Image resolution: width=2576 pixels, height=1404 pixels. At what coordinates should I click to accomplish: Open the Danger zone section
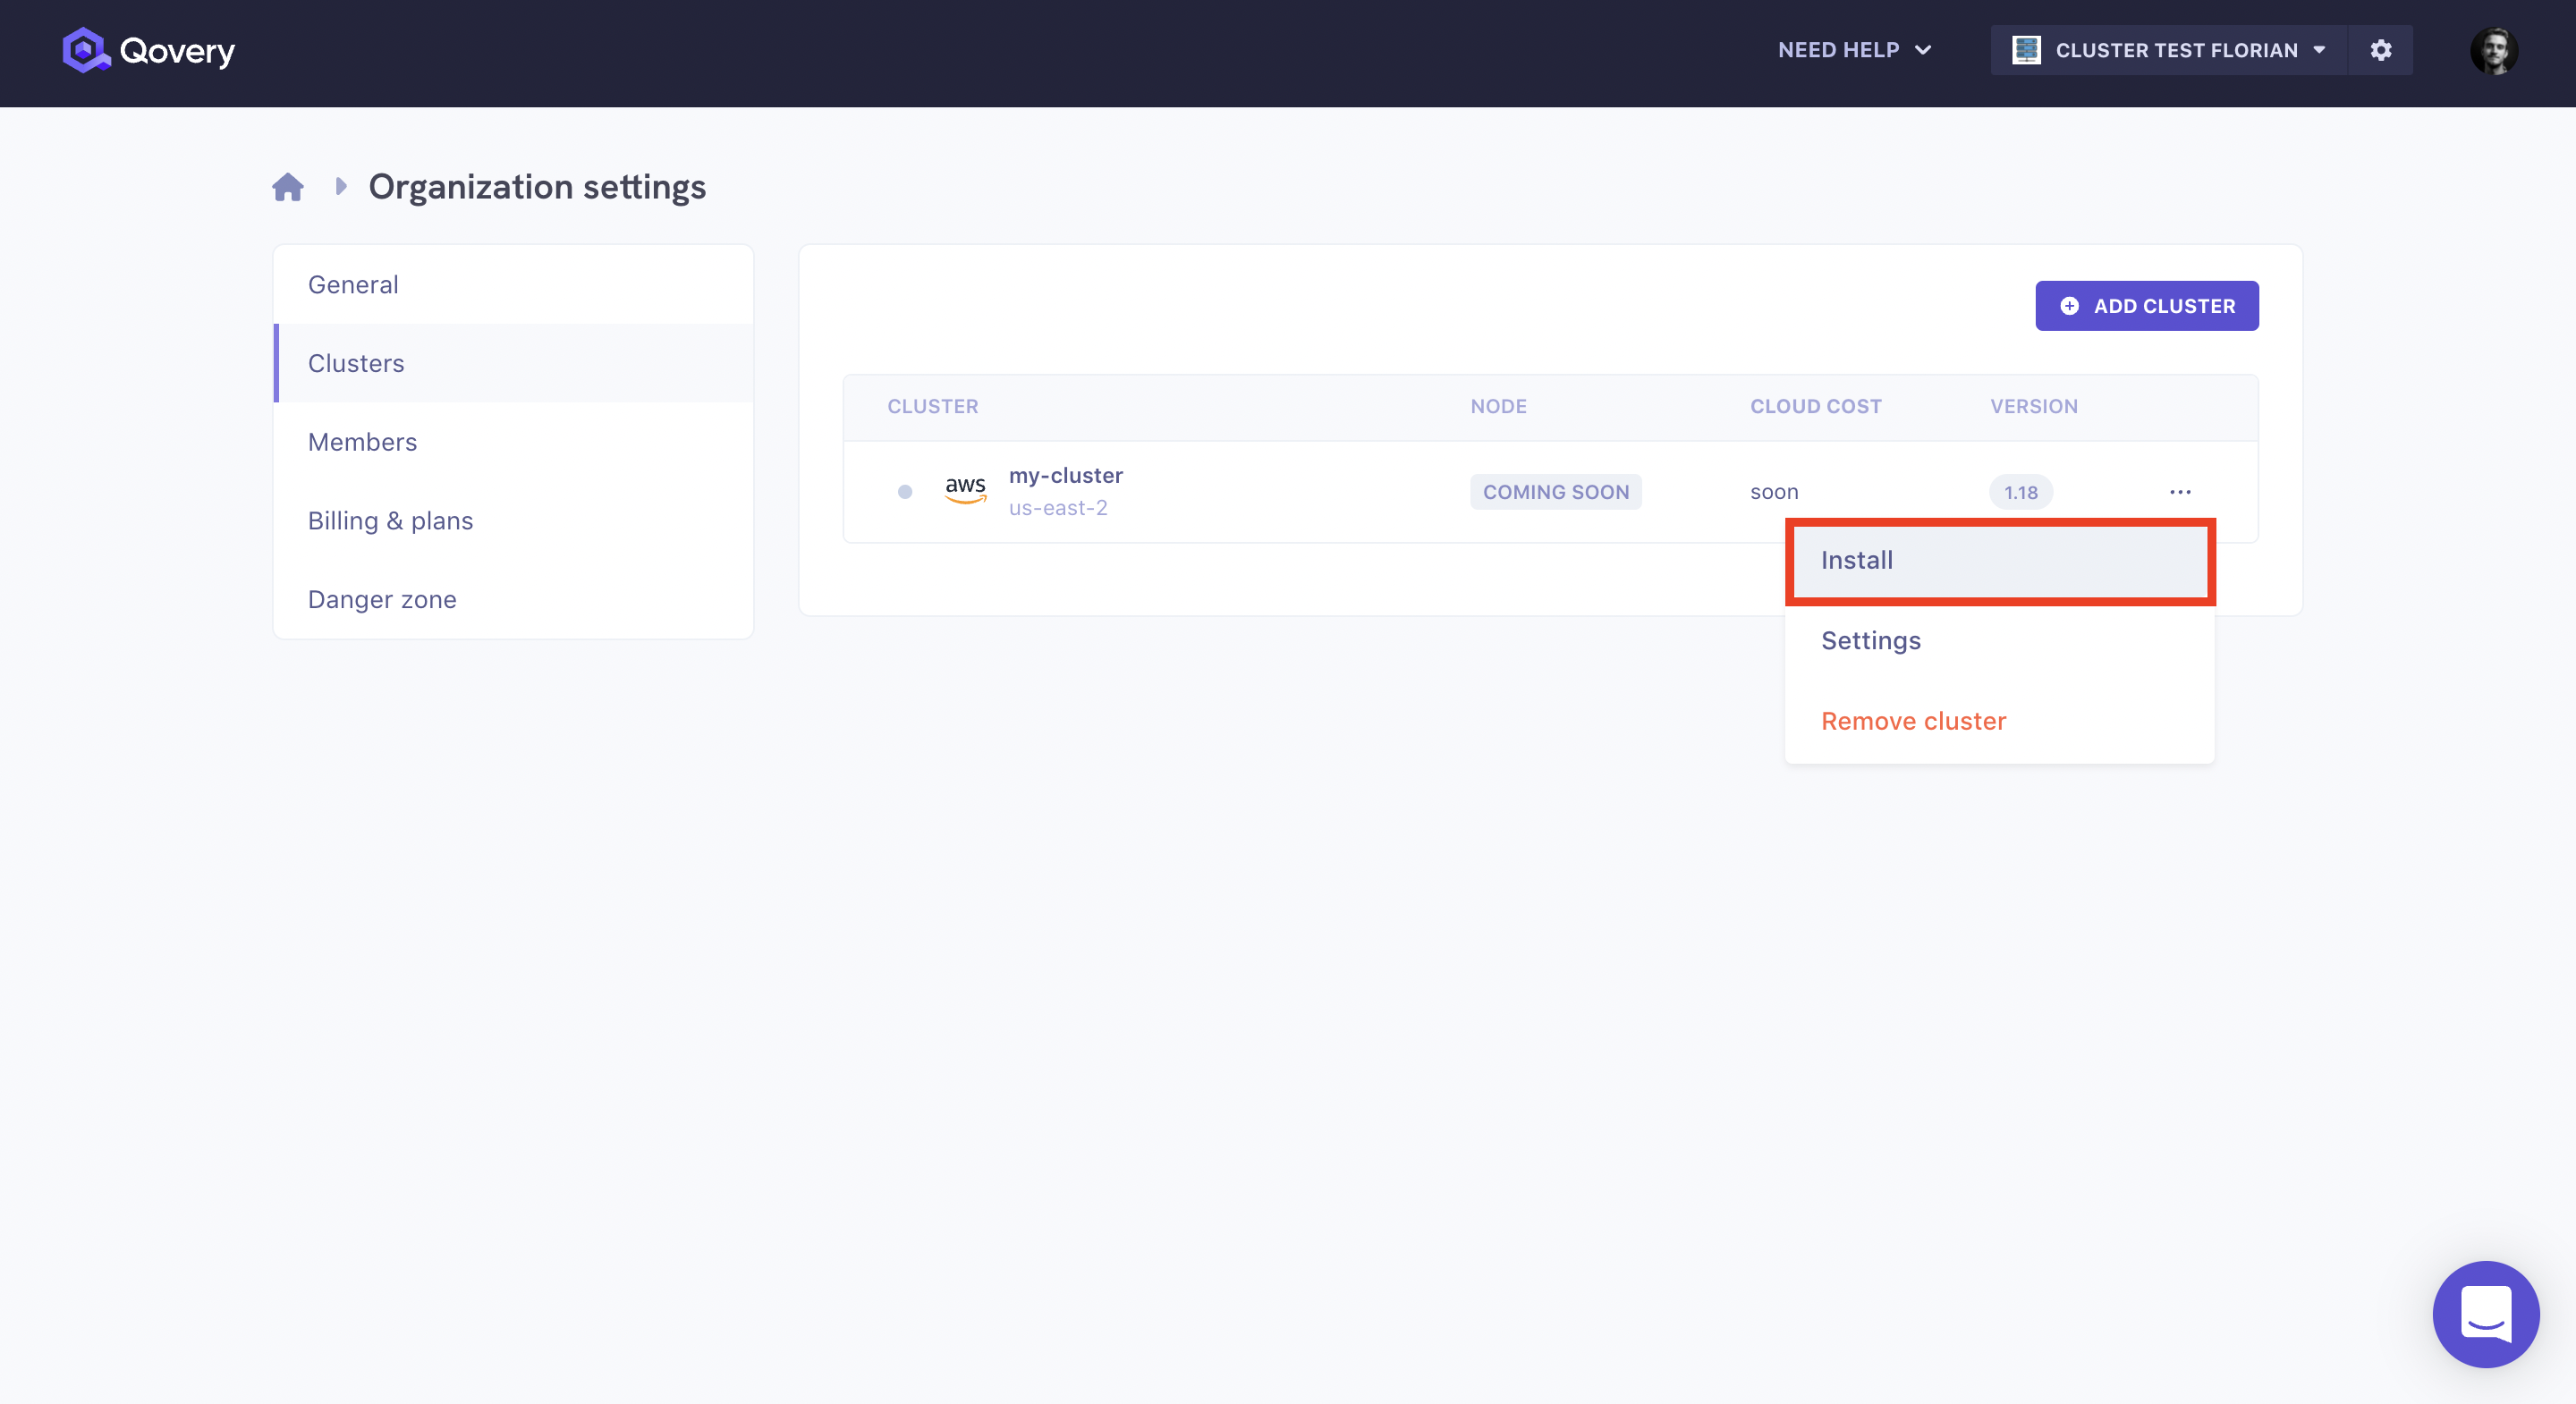(x=513, y=600)
